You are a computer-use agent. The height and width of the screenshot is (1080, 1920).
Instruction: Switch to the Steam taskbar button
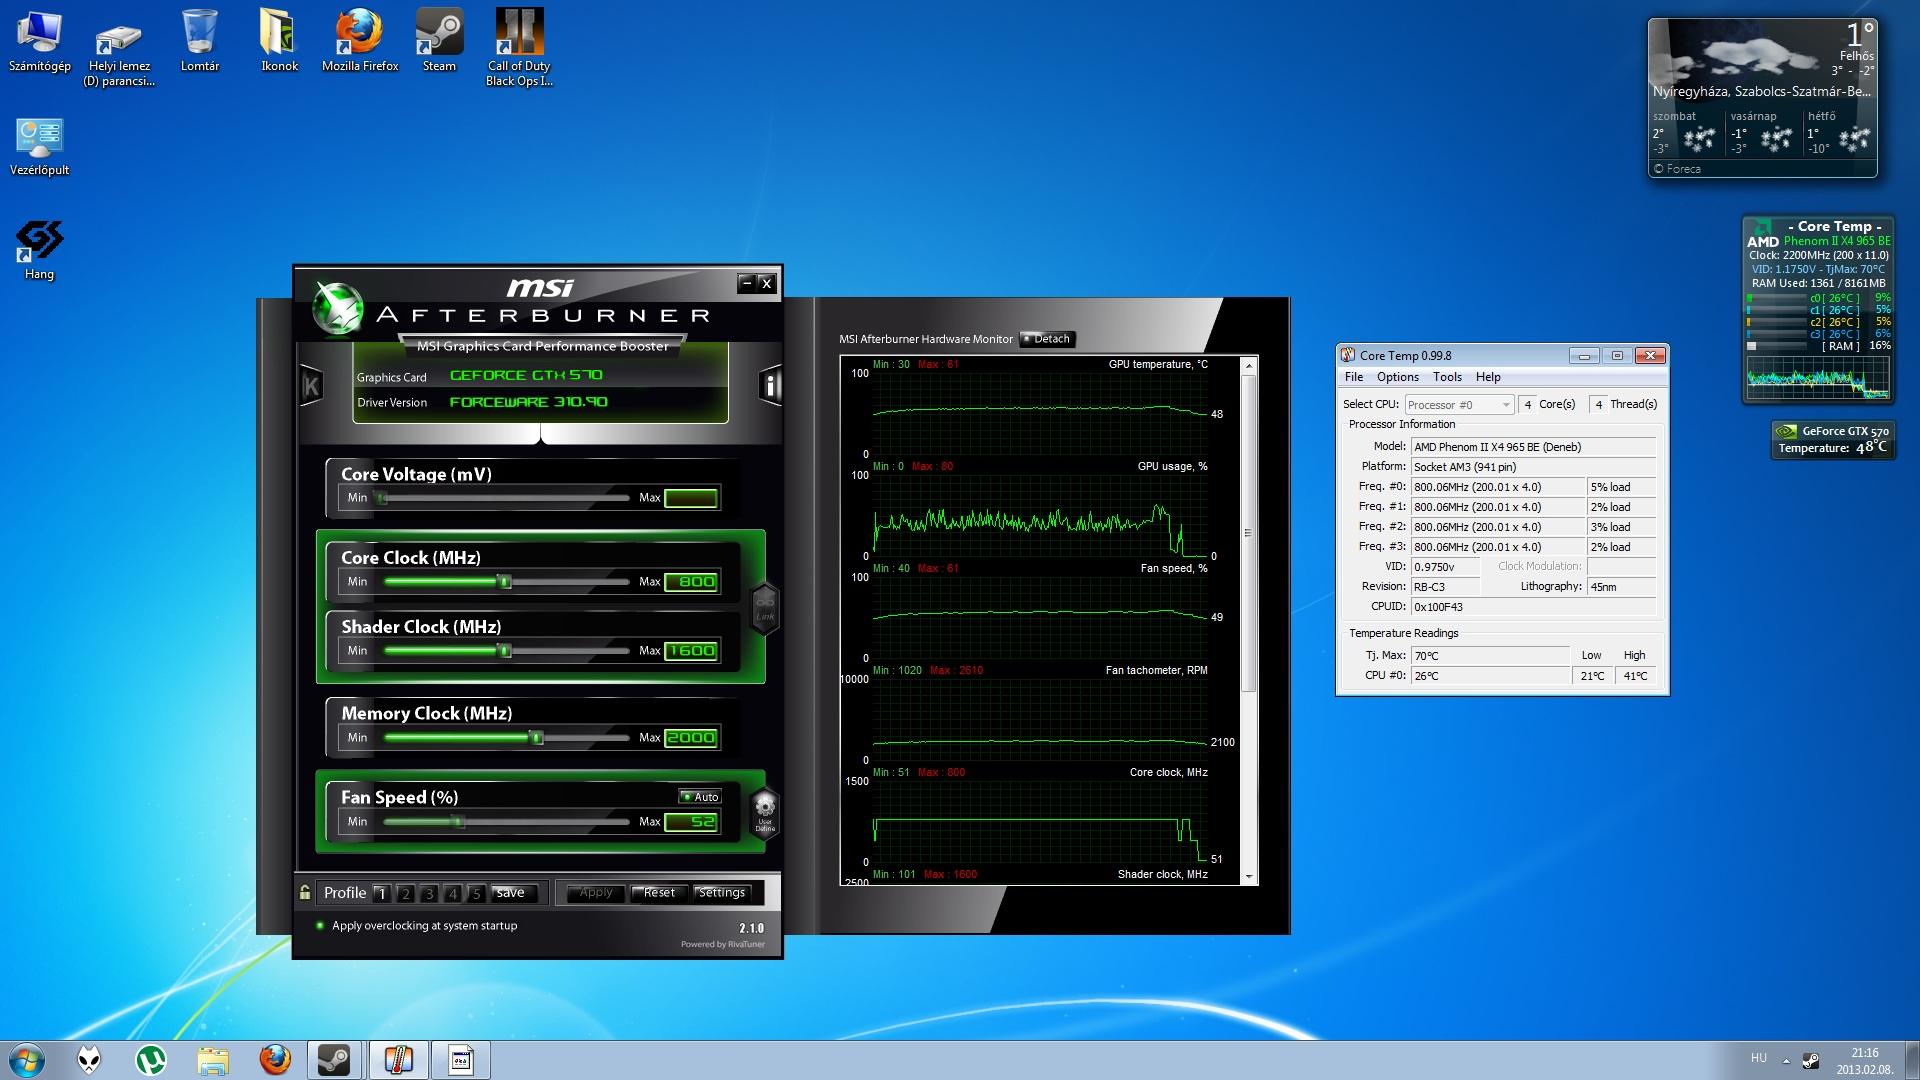point(334,1060)
